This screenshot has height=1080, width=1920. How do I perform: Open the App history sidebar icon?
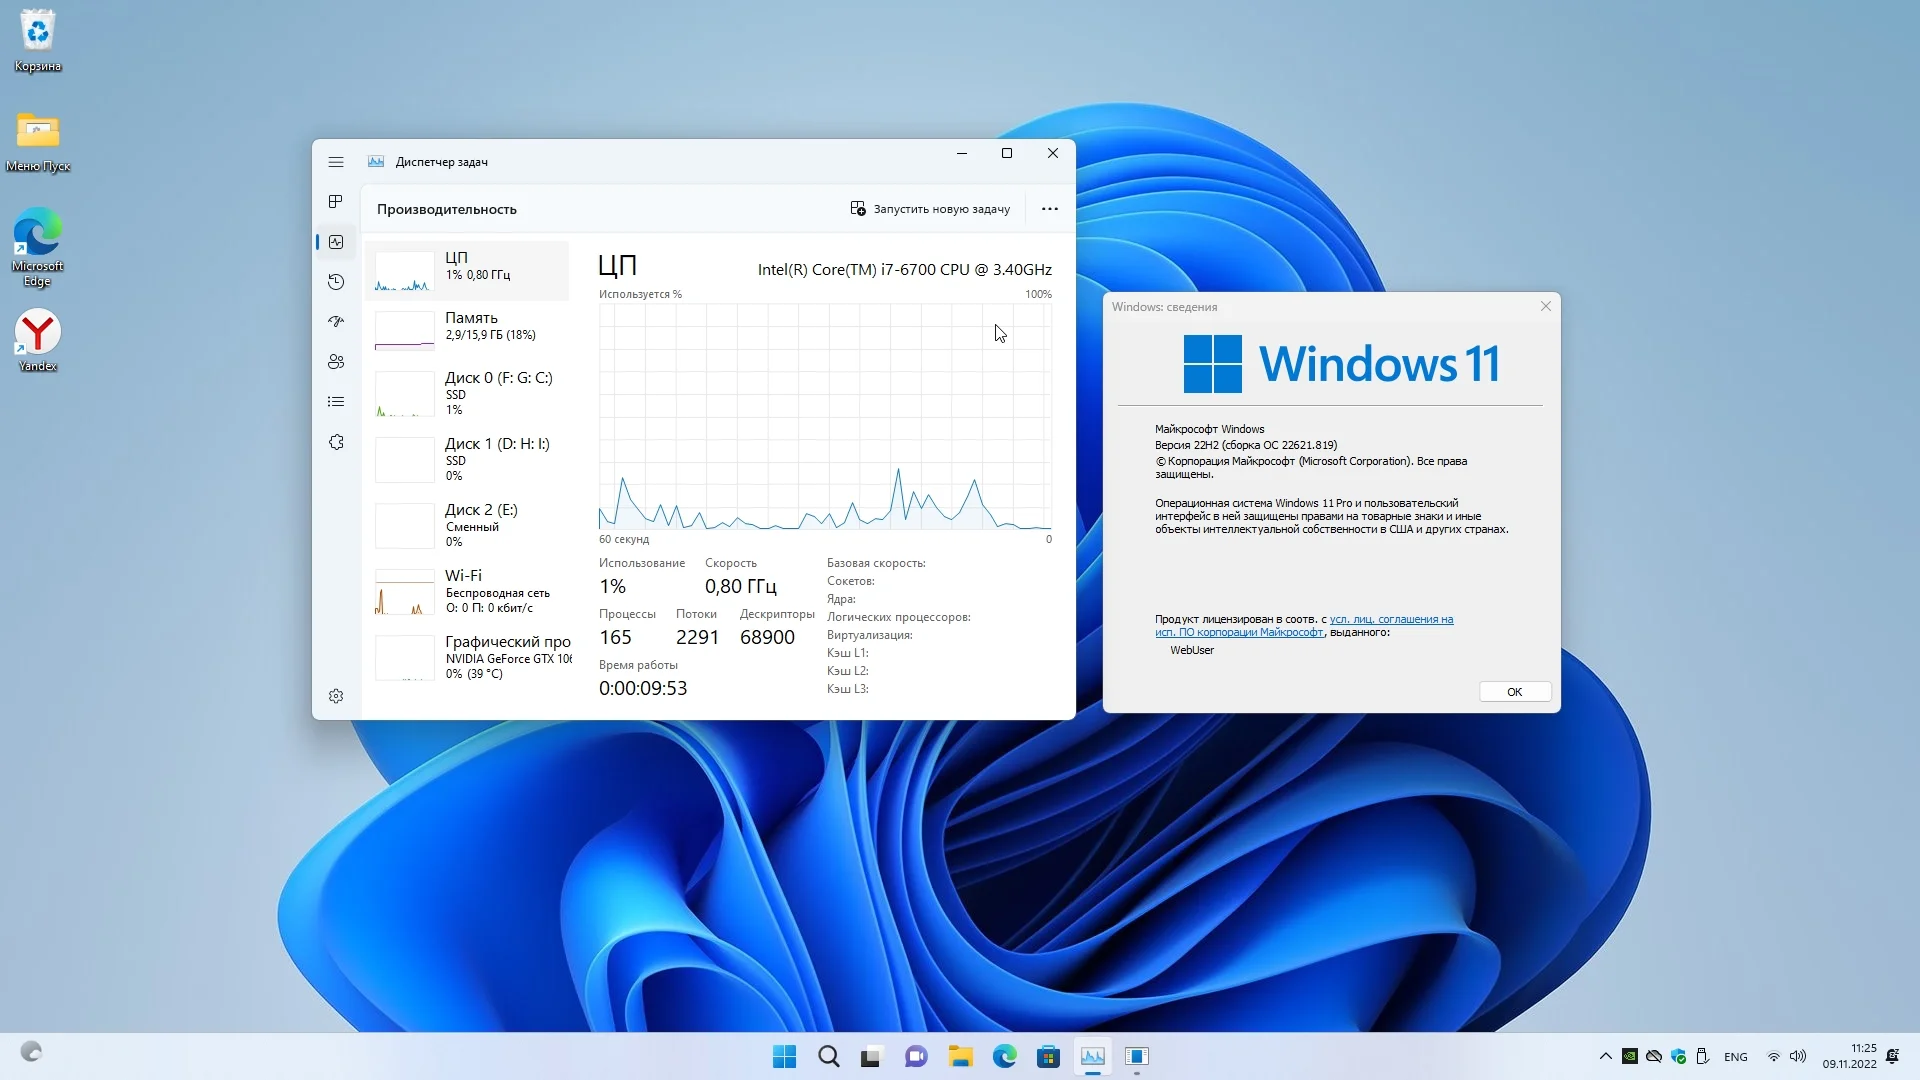tap(336, 282)
